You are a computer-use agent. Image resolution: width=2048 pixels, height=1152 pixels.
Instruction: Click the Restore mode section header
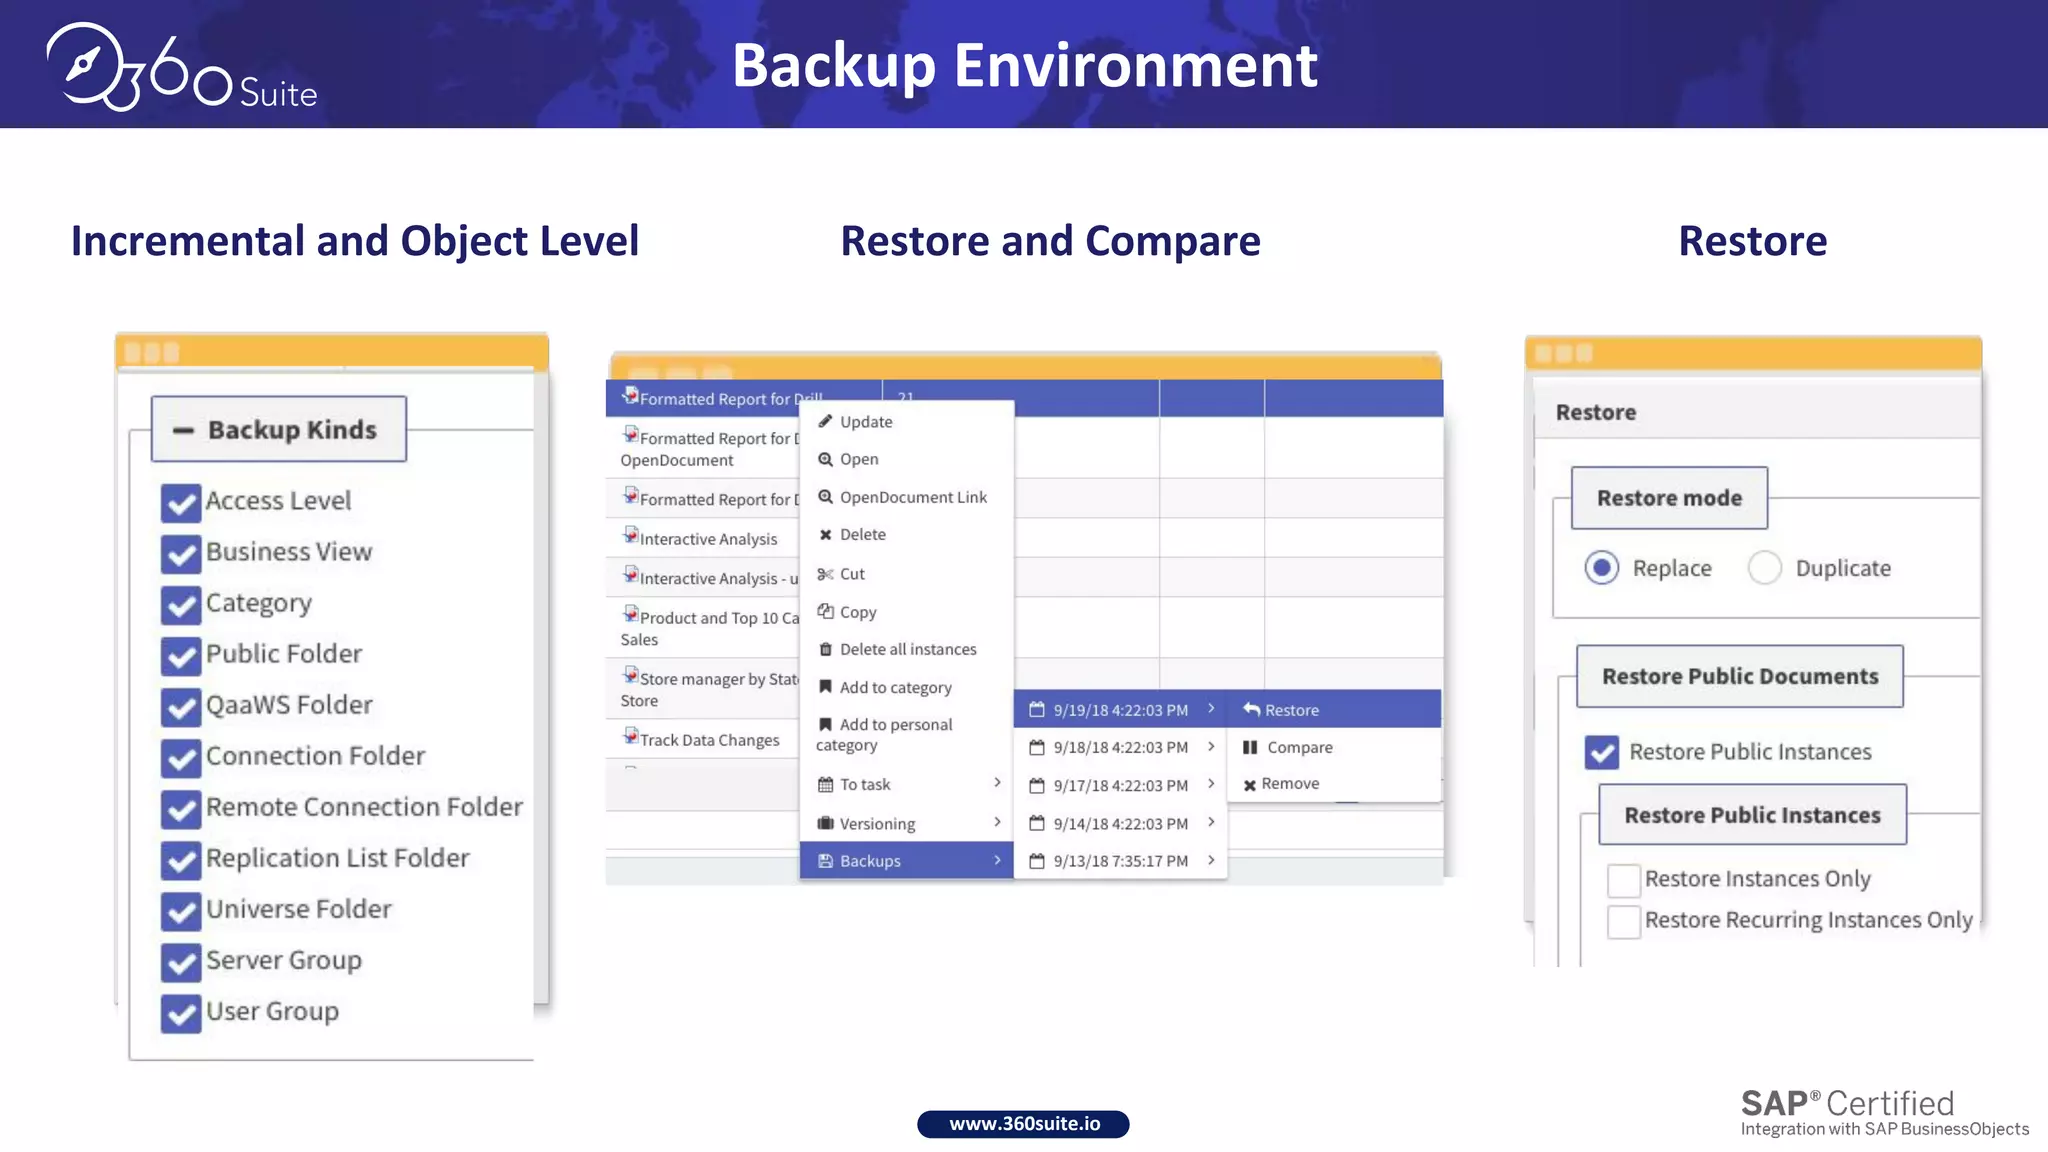(x=1669, y=498)
